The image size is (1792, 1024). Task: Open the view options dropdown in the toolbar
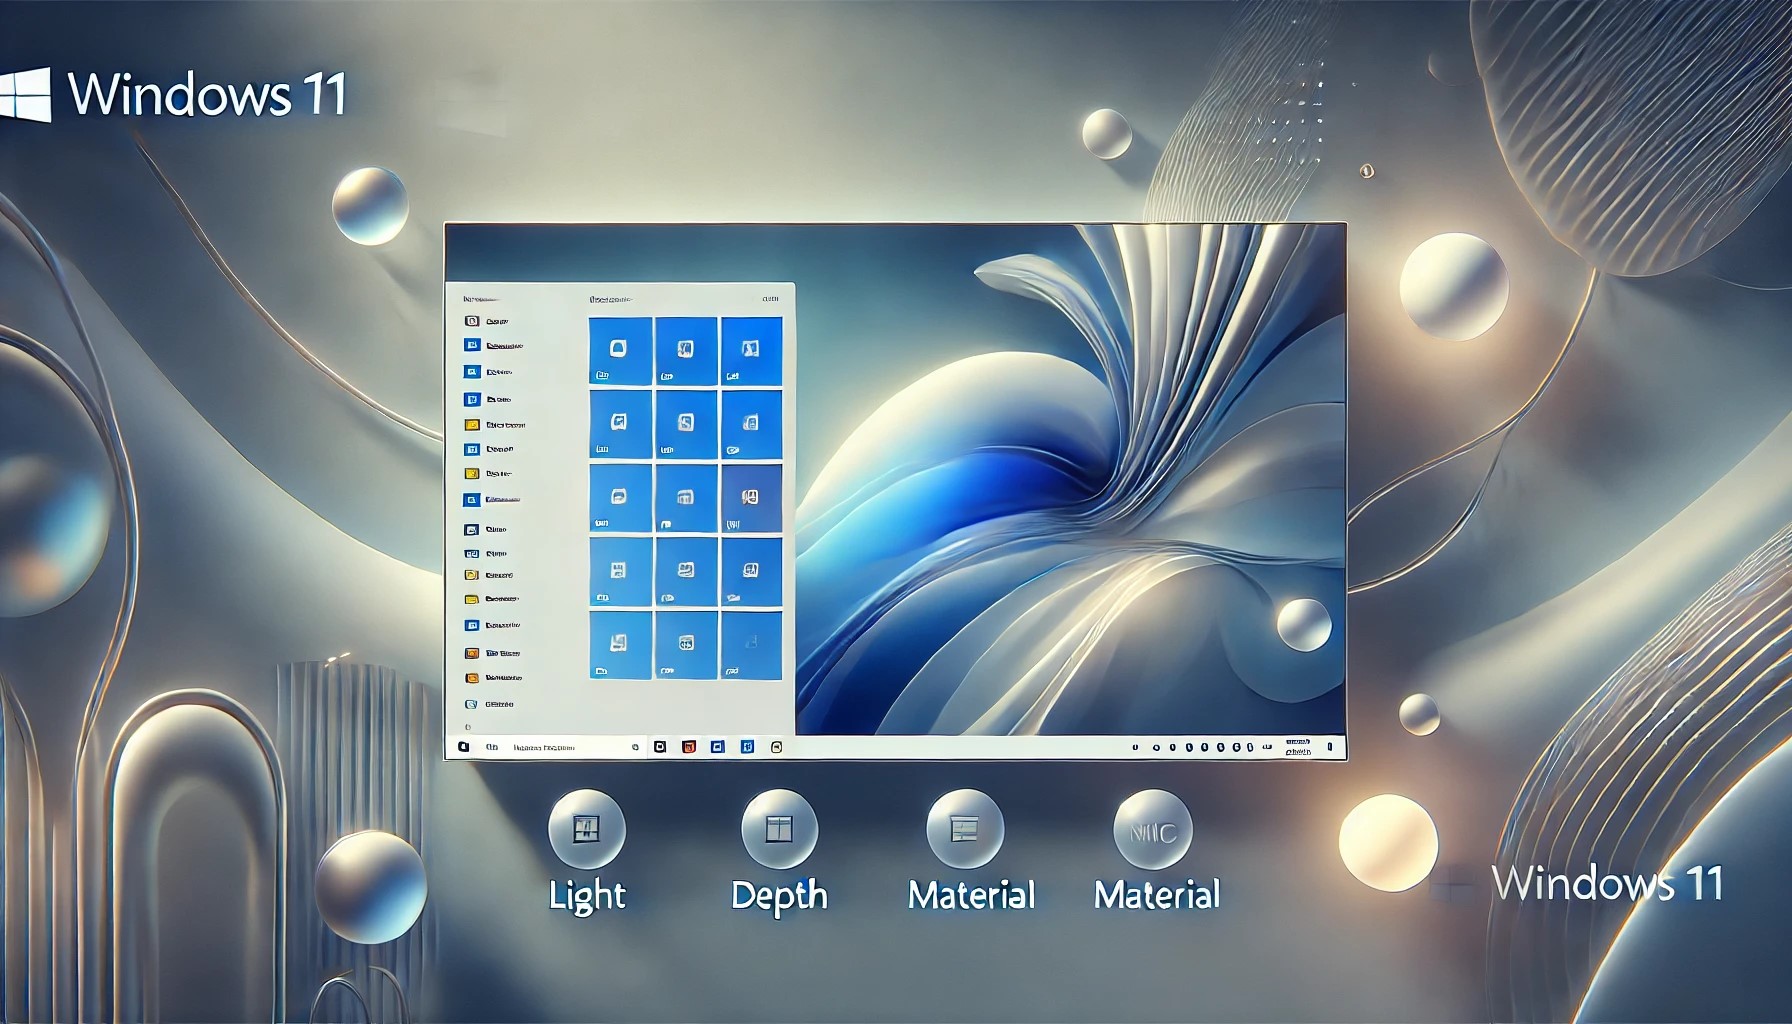click(771, 298)
